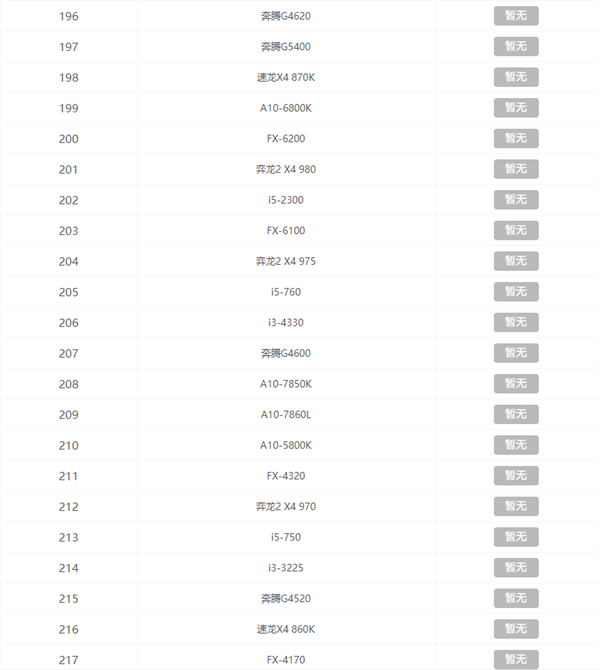
Task: Select the A10-5800K processor name
Action: [286, 445]
